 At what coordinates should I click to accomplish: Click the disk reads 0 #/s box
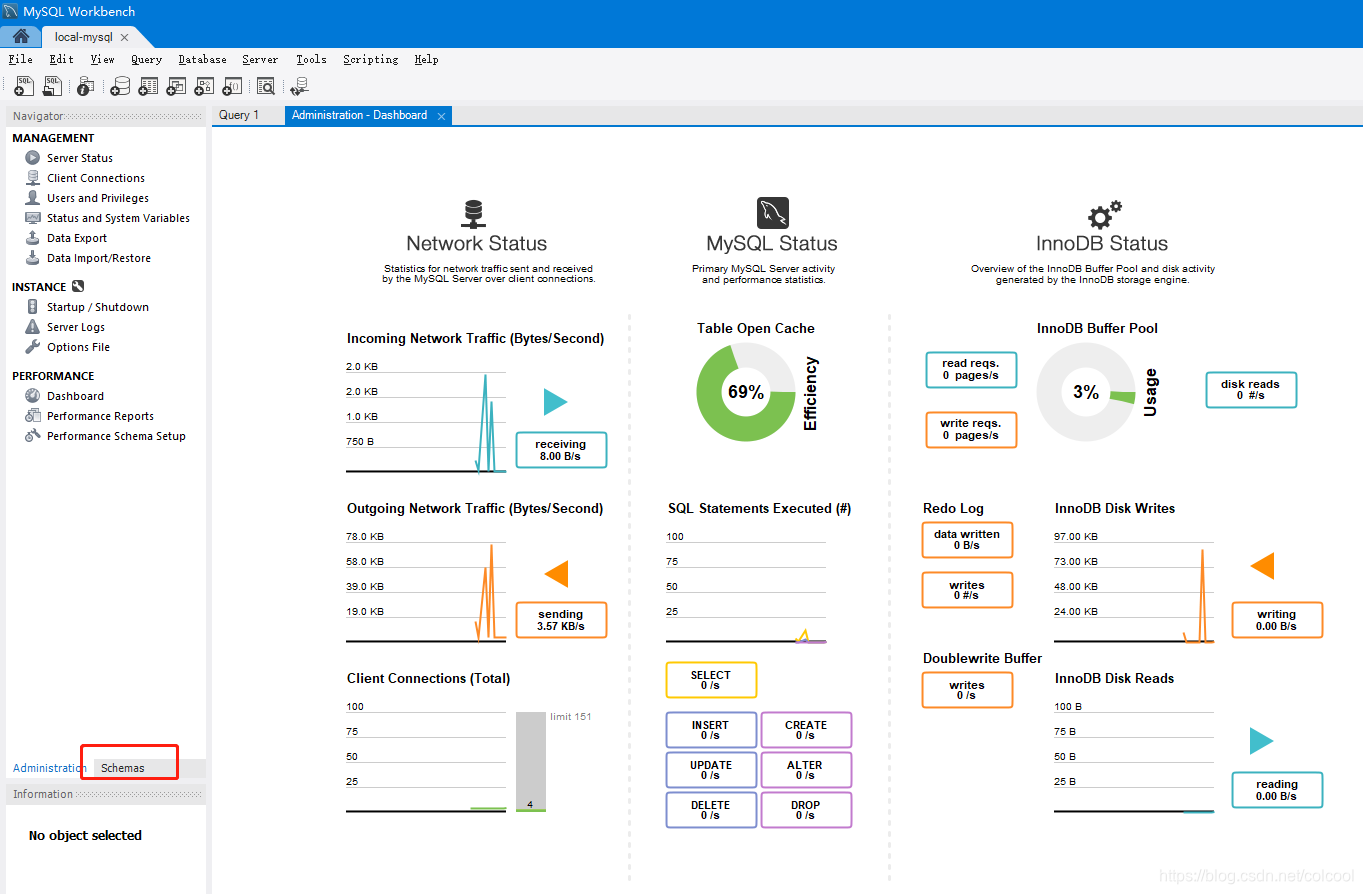point(1251,390)
